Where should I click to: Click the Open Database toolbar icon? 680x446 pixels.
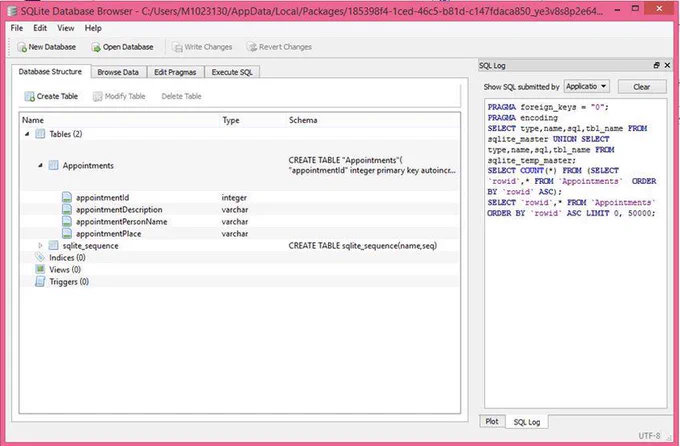tap(96, 47)
